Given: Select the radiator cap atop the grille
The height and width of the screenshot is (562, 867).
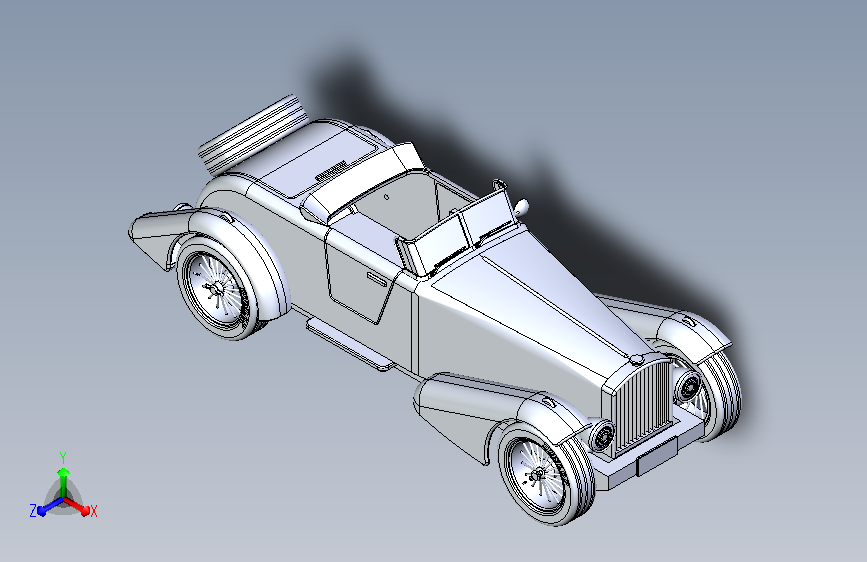Looking at the screenshot, I should [637, 360].
